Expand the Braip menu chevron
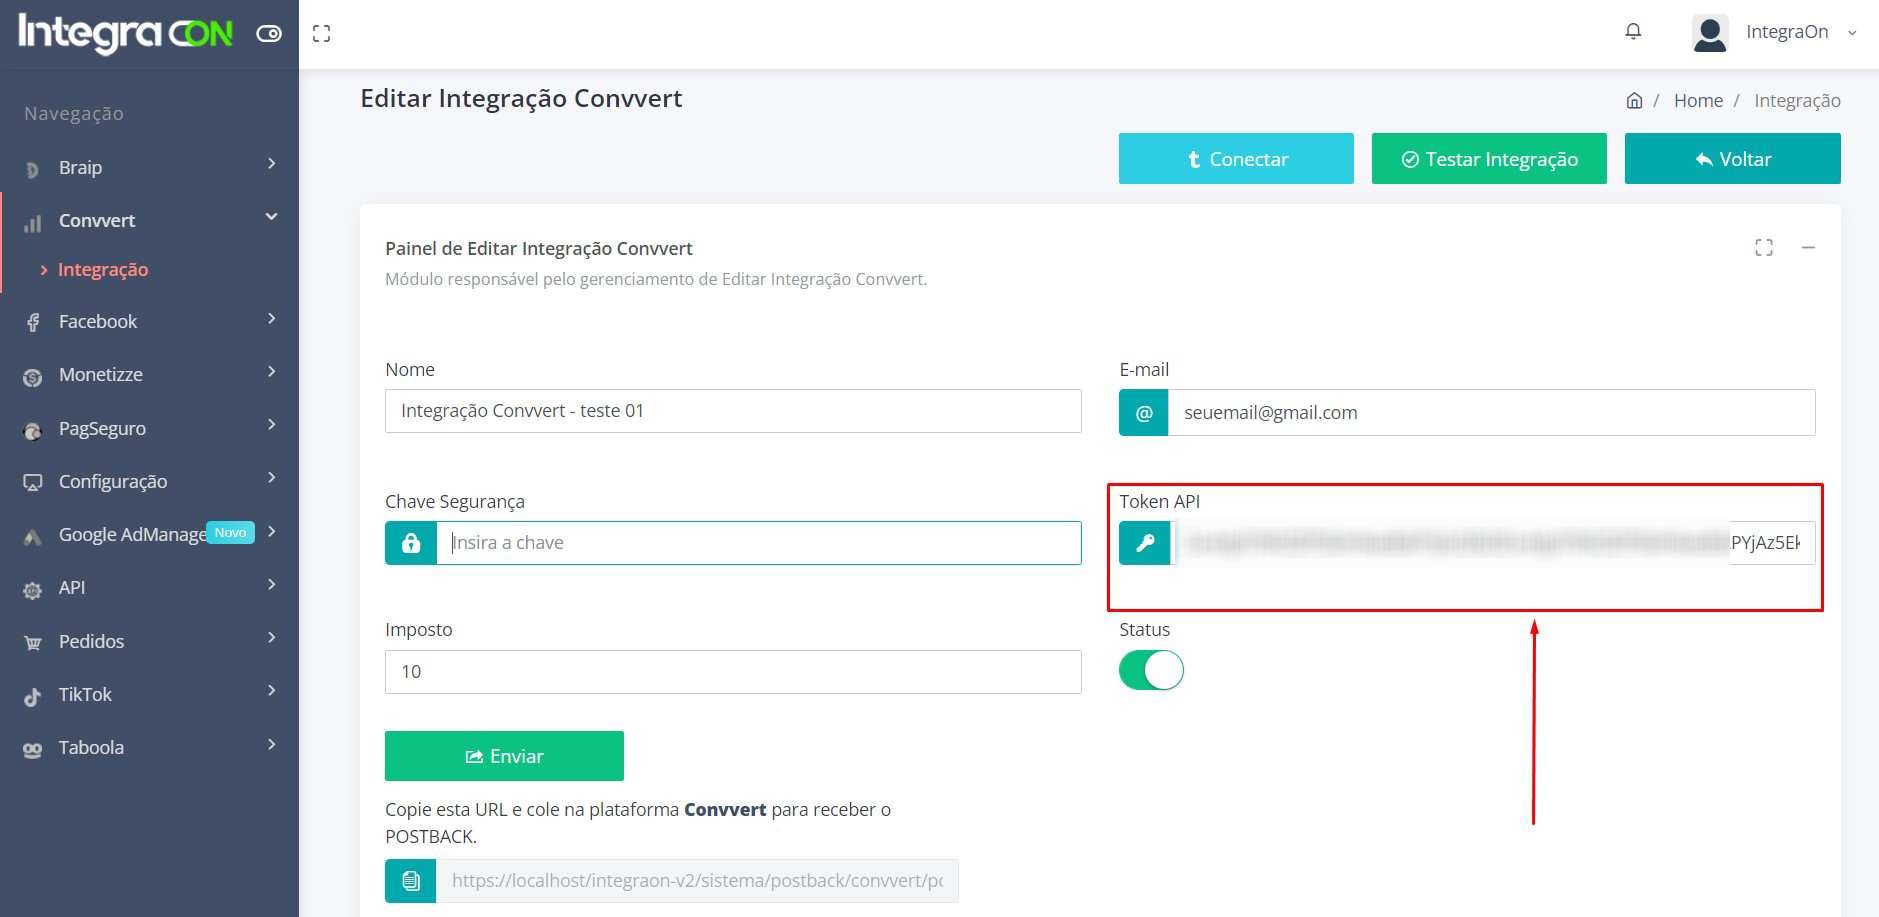Viewport: 1879px width, 917px height. tap(271, 164)
